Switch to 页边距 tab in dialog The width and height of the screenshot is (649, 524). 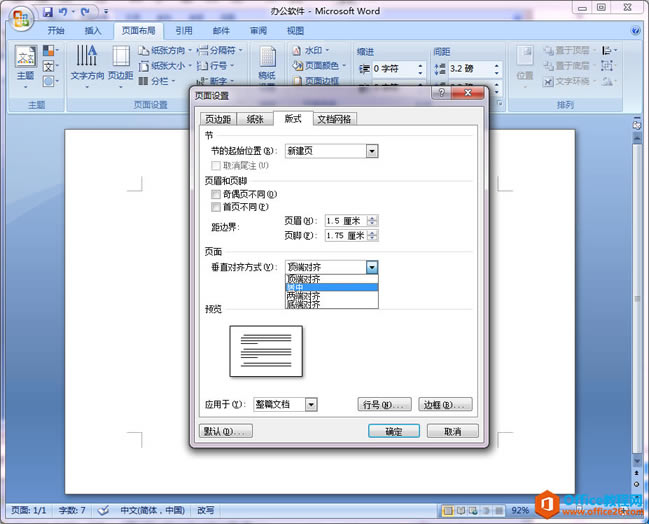click(x=218, y=119)
